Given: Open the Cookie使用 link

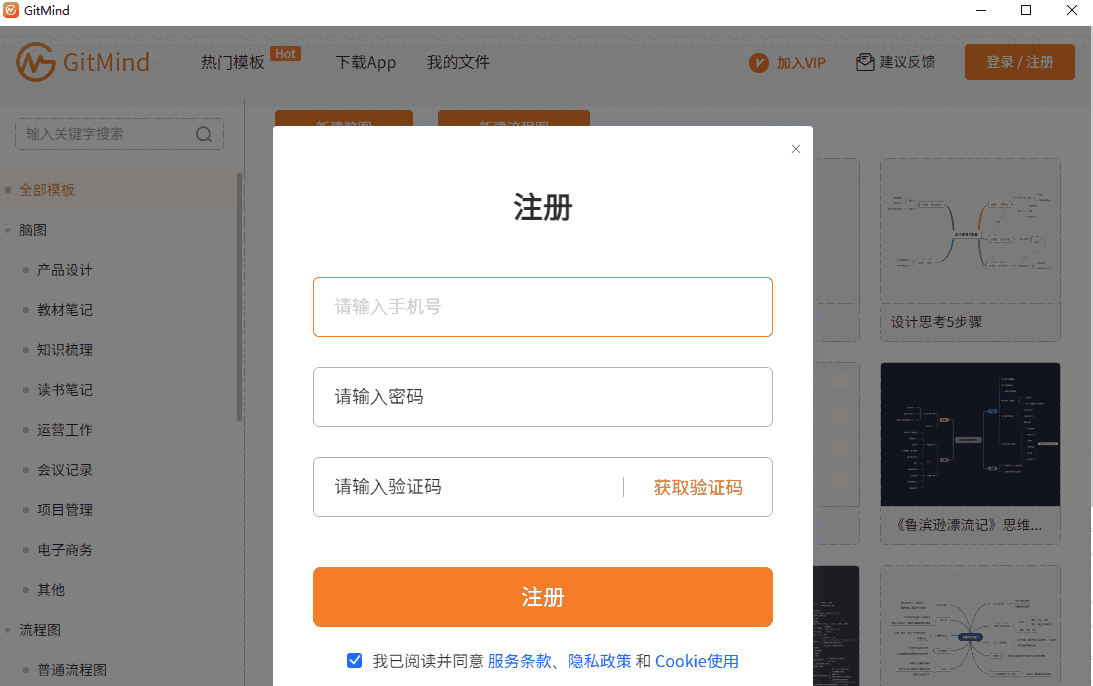Looking at the screenshot, I should (697, 661).
